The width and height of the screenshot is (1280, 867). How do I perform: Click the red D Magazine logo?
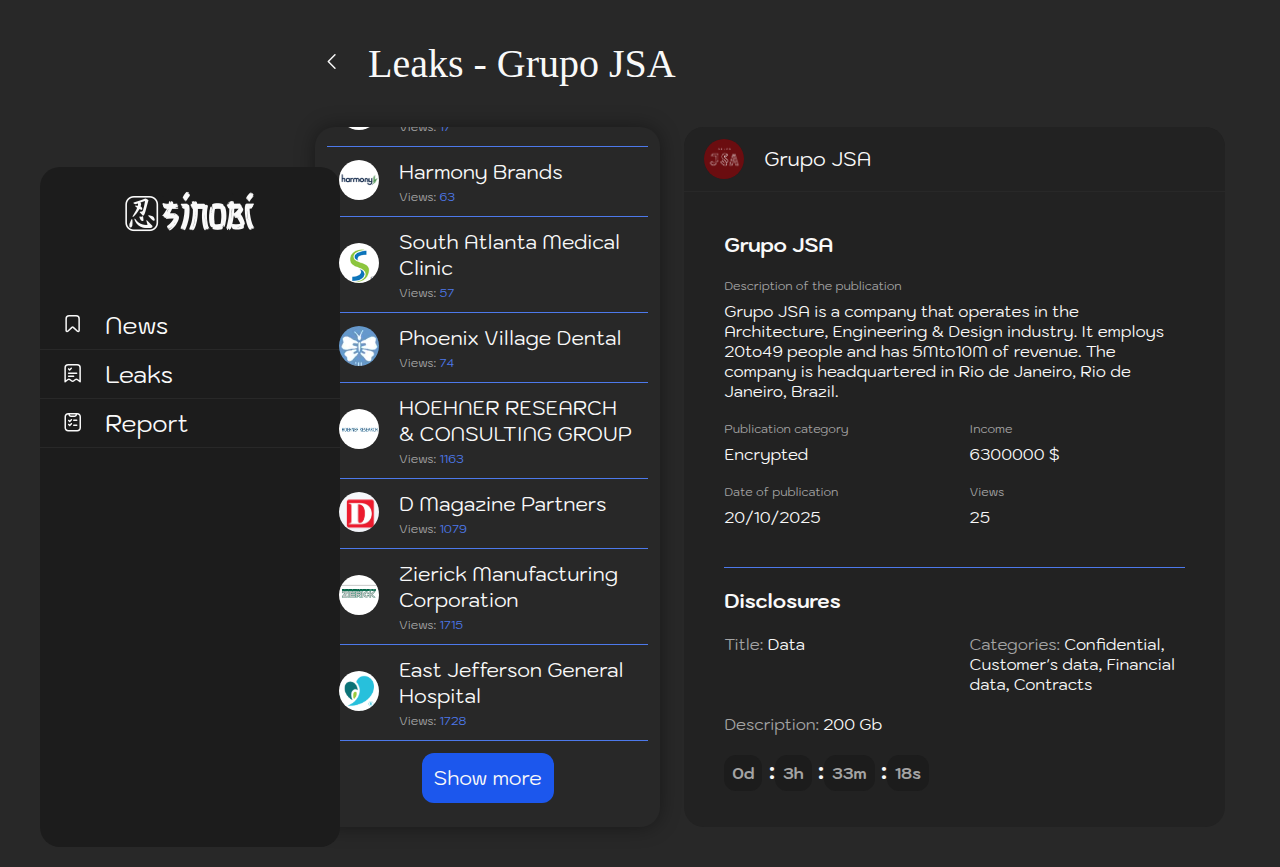(x=359, y=512)
